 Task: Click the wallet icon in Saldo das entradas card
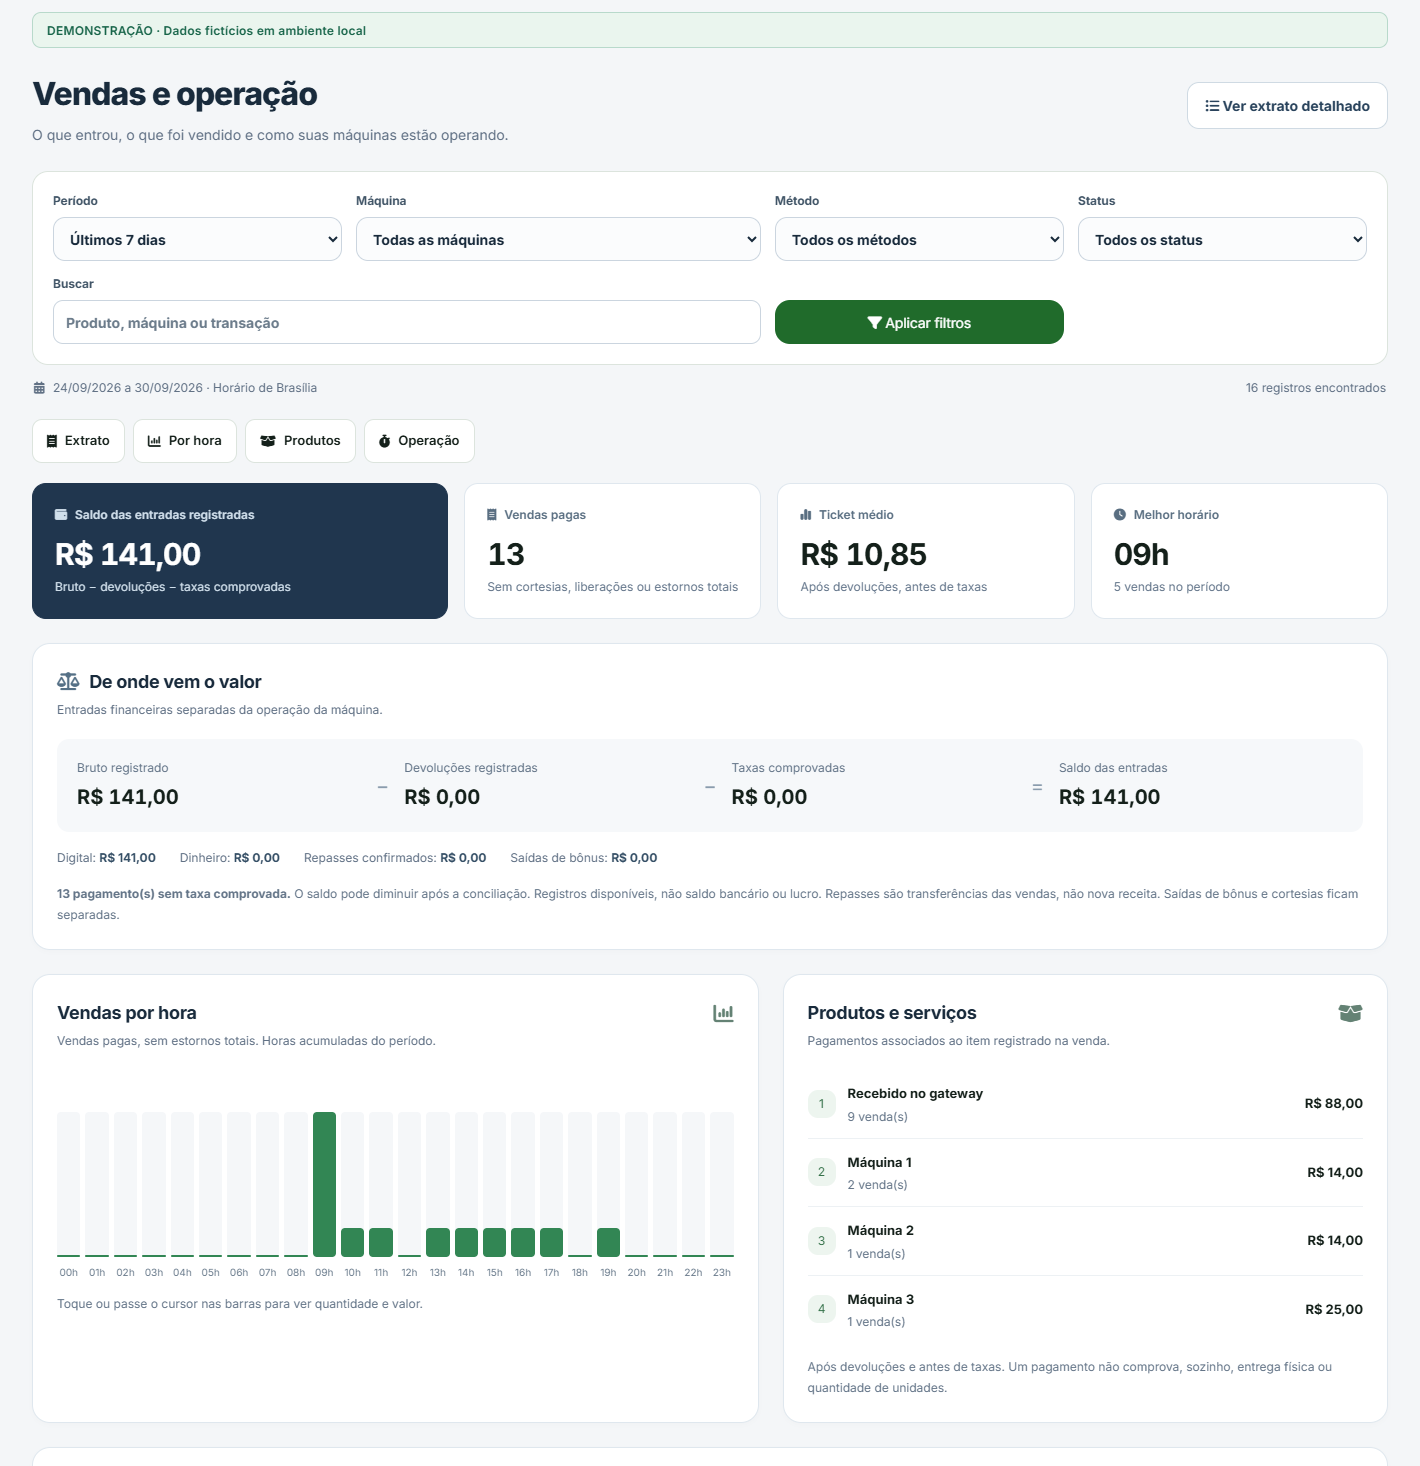click(x=61, y=515)
